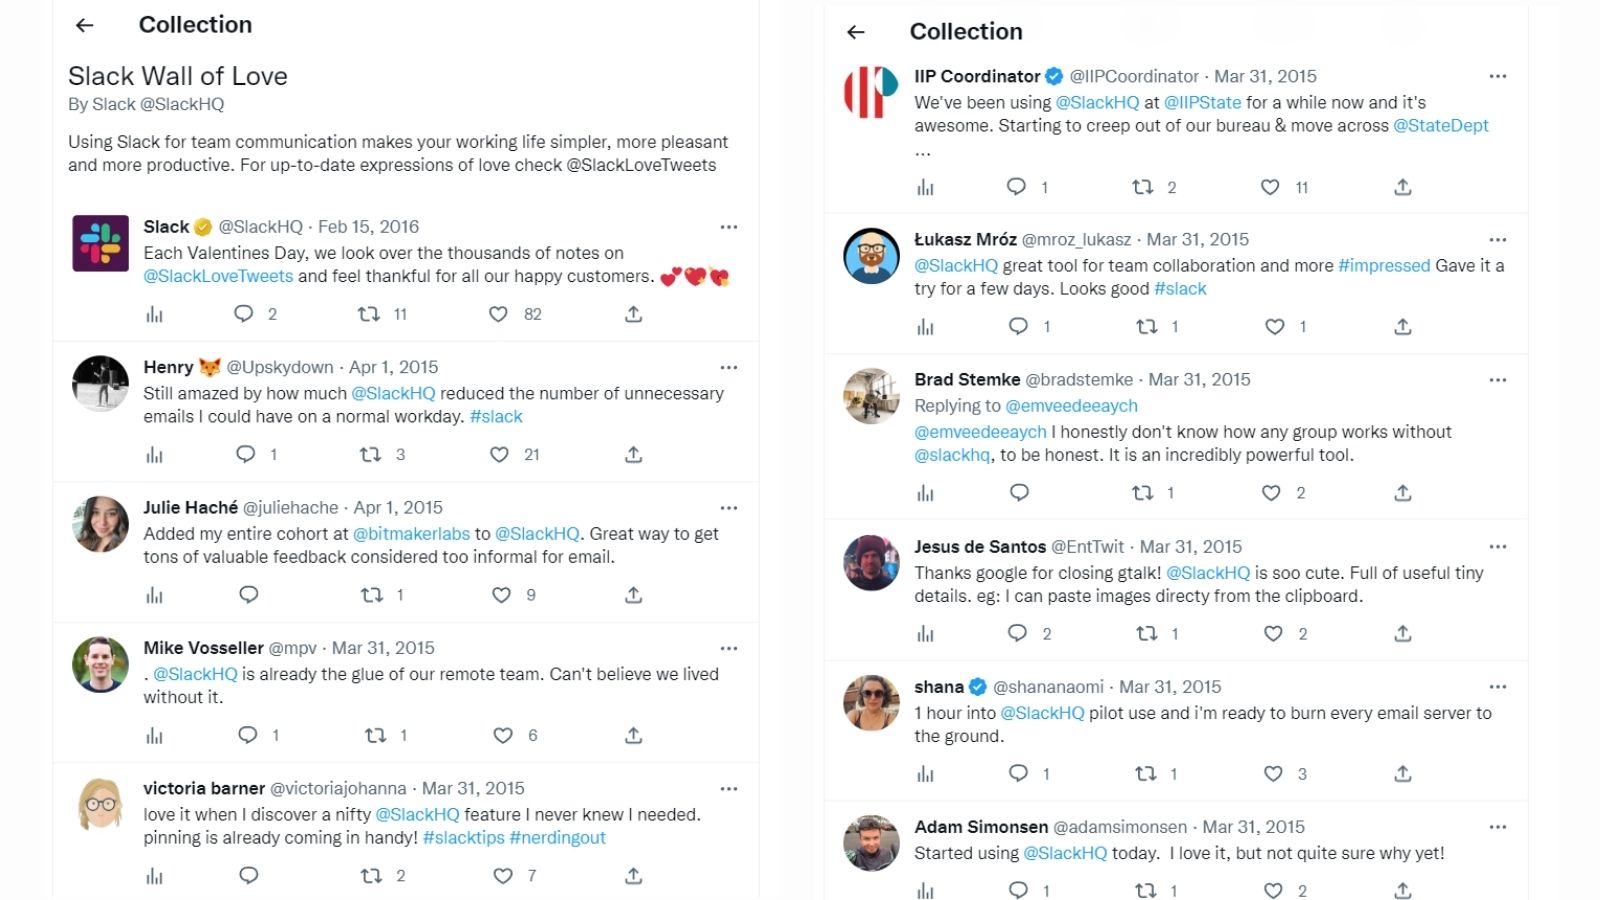Go back using left Collection arrow

click(85, 25)
